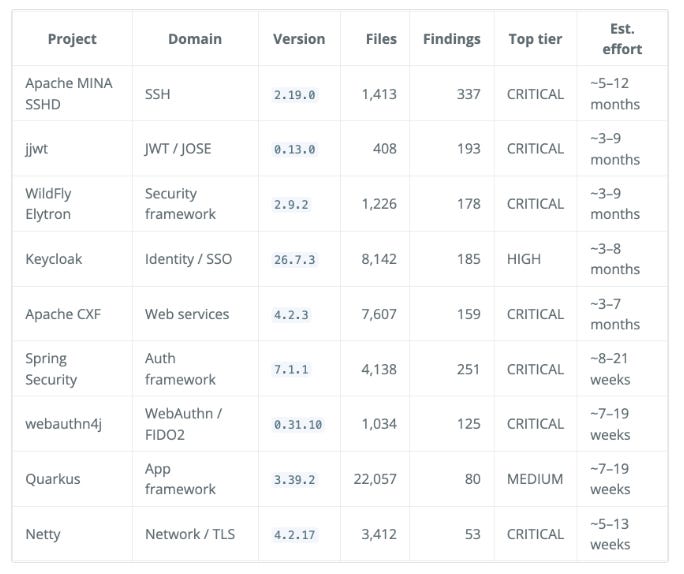The width and height of the screenshot is (684, 574).
Task: Click version 7.1.1
Action: coord(291,370)
